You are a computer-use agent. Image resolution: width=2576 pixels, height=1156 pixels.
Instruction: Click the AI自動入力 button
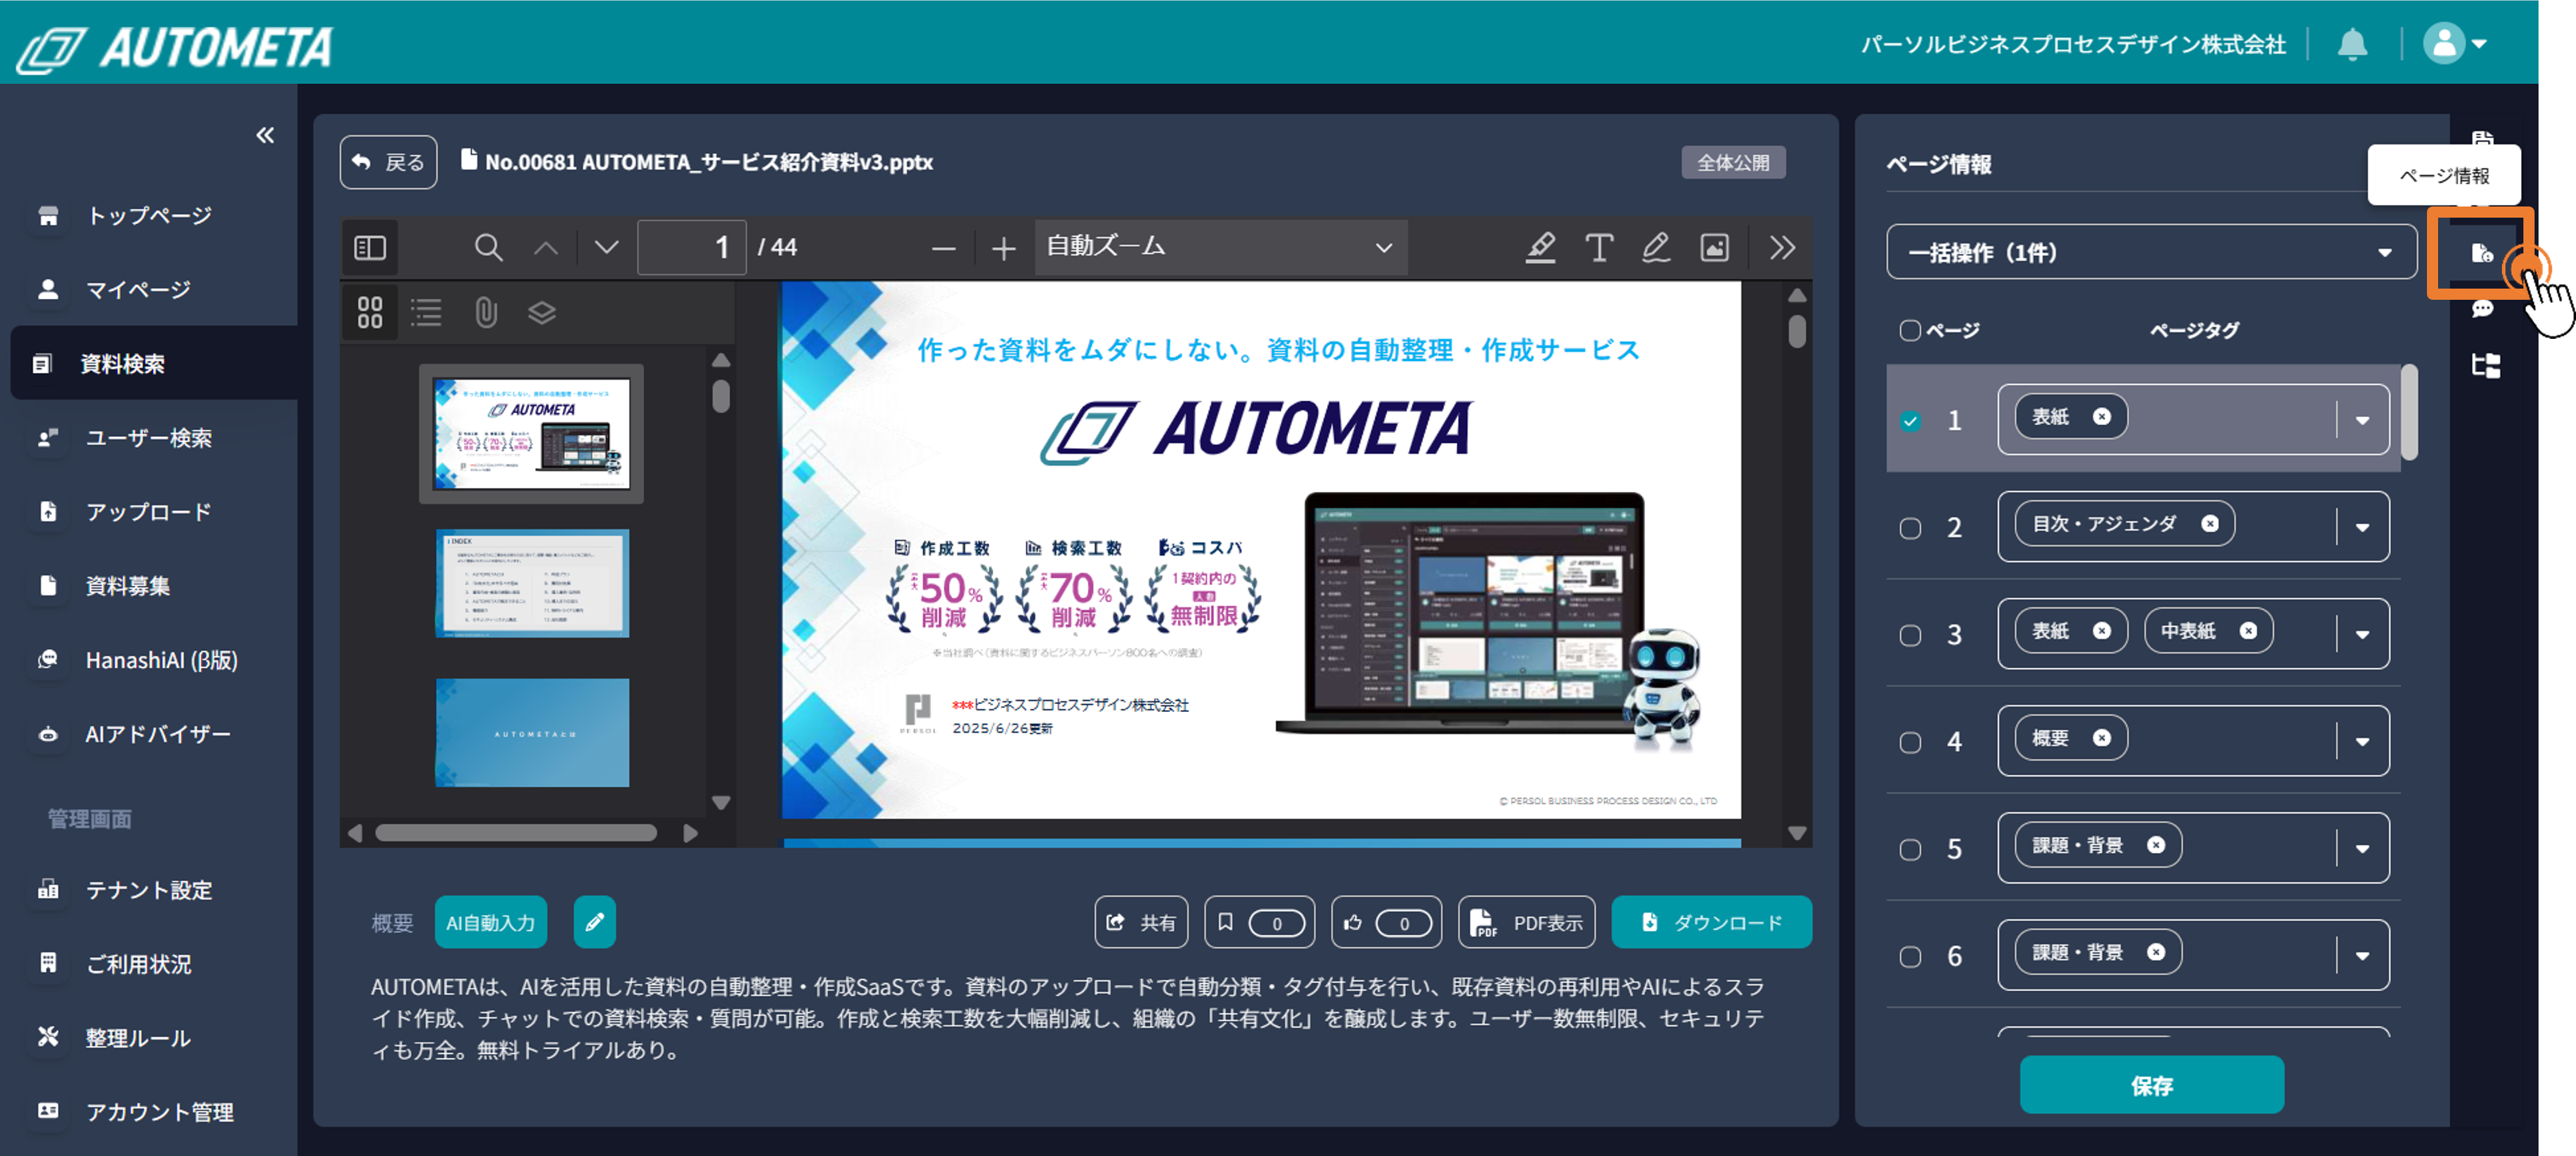pyautogui.click(x=490, y=922)
